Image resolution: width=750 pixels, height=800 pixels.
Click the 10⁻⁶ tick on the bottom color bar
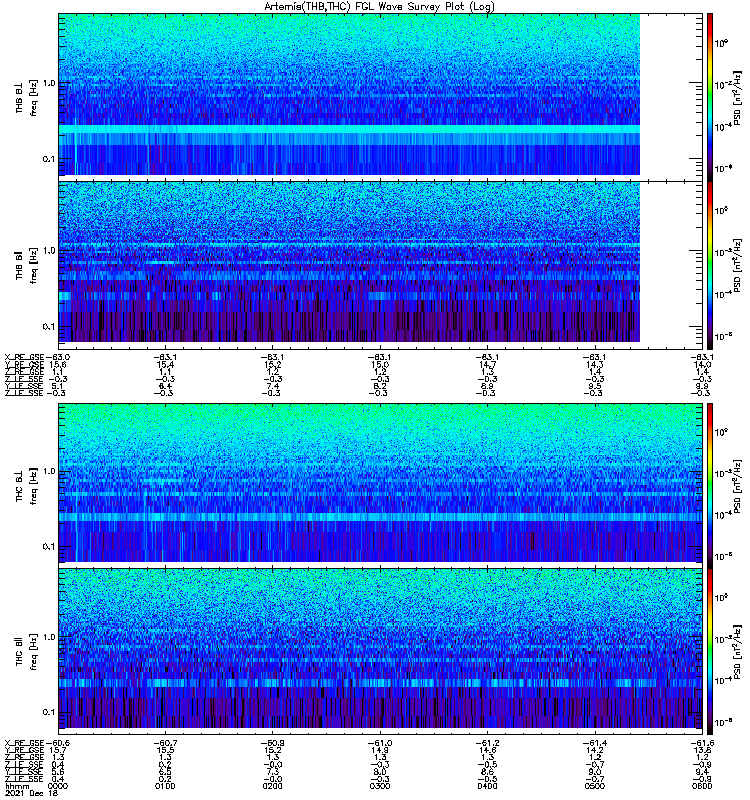pos(723,721)
